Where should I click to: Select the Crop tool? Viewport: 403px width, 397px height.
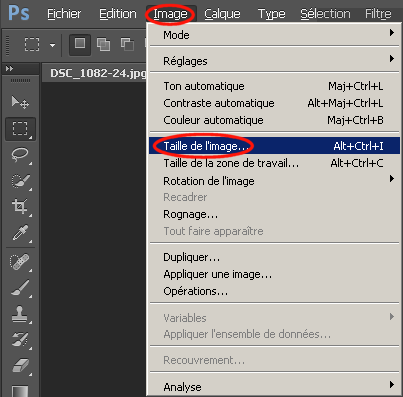click(x=20, y=207)
